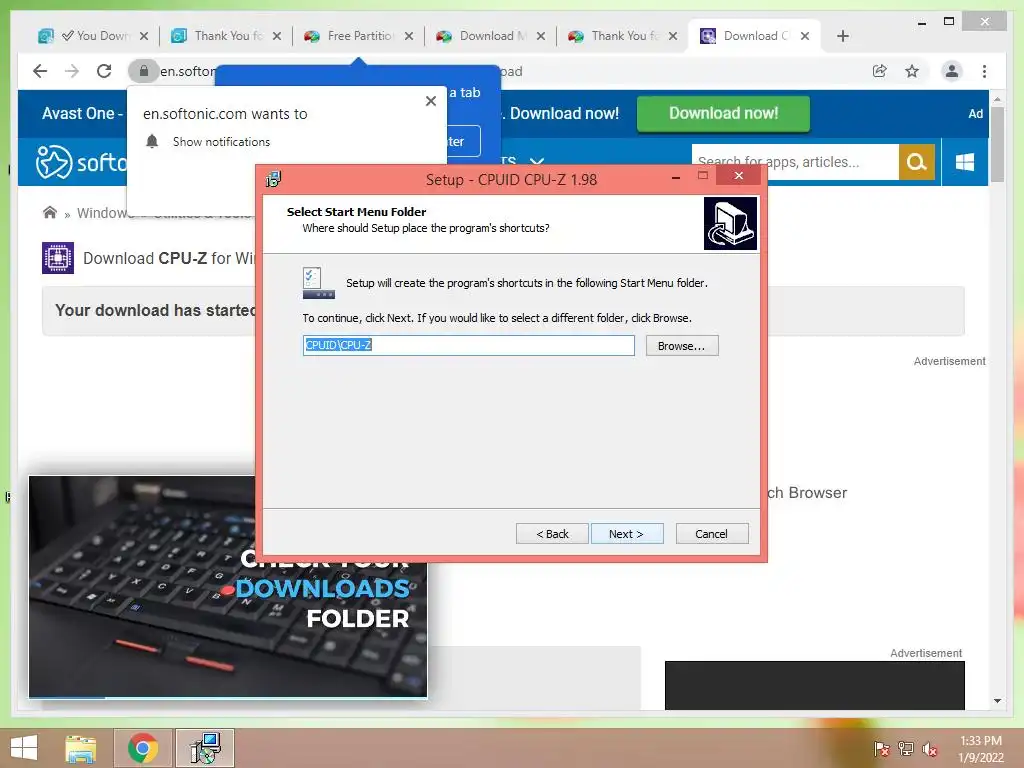Open a new Chrome tab
Viewport: 1024px width, 768px height.
(x=842, y=36)
